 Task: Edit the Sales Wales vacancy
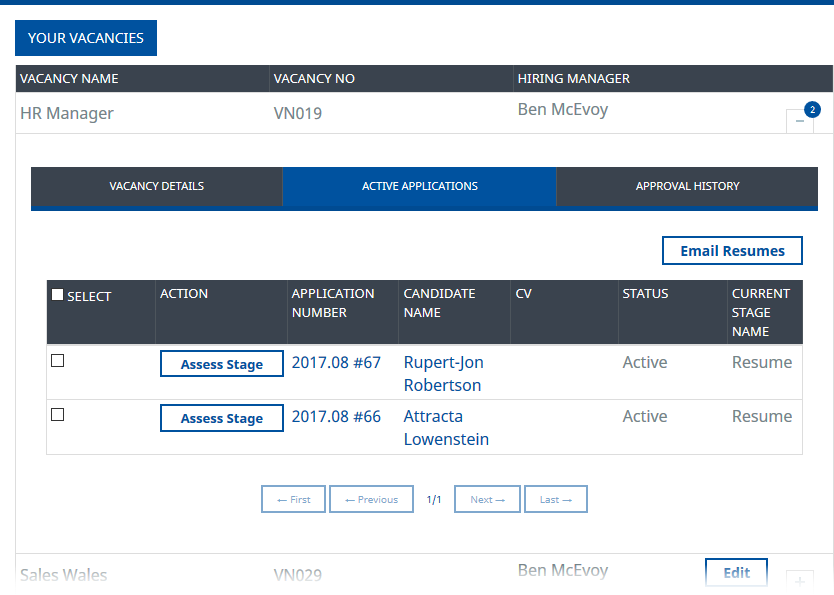pyautogui.click(x=736, y=573)
